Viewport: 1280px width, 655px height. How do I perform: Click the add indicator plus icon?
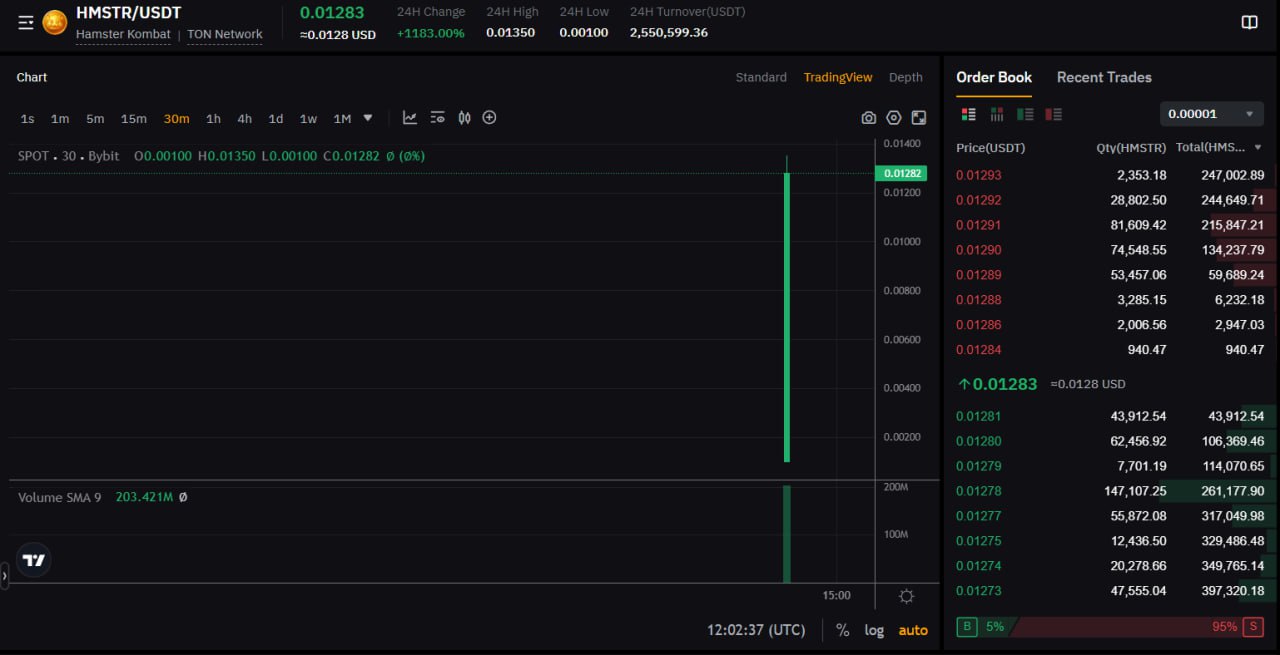[489, 118]
